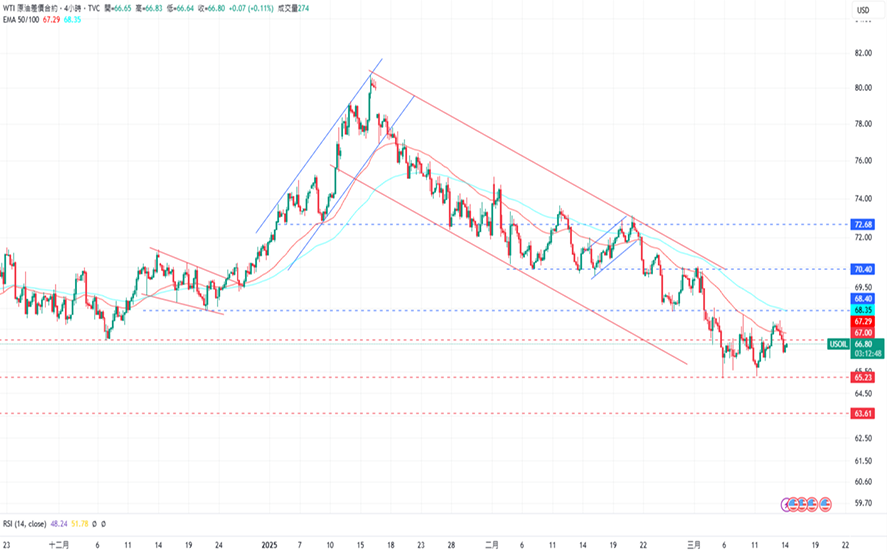
Task: Click the 72.00 price scale tick
Action: click(863, 238)
